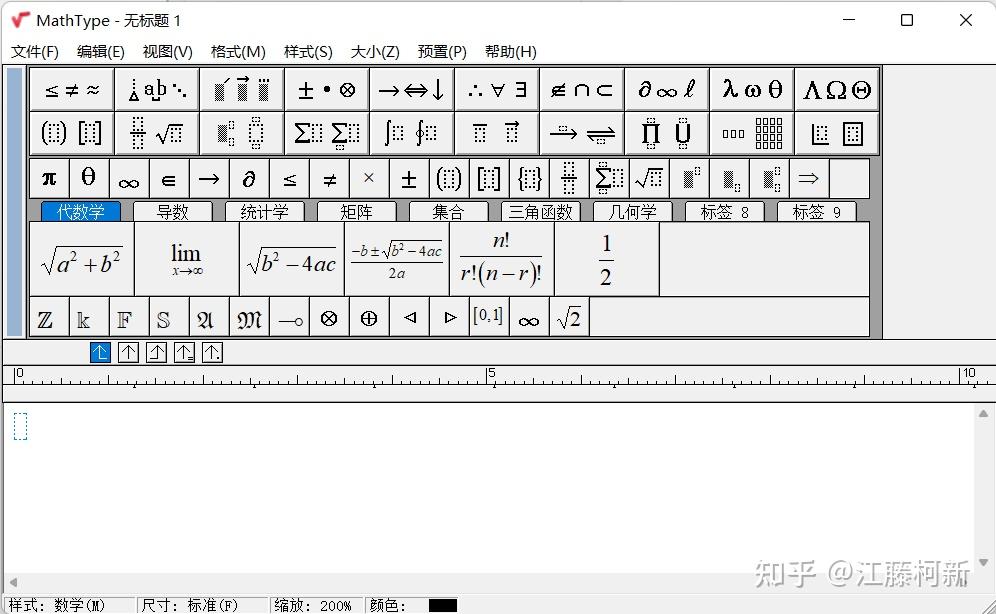The image size is (996, 614).
Task: Open products and set theory templates palette
Action: point(667,133)
